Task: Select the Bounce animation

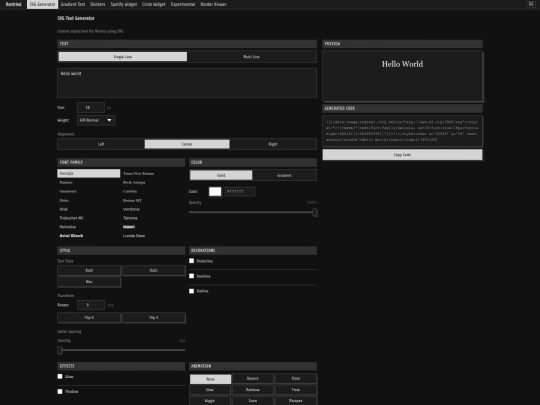Action: click(253, 378)
